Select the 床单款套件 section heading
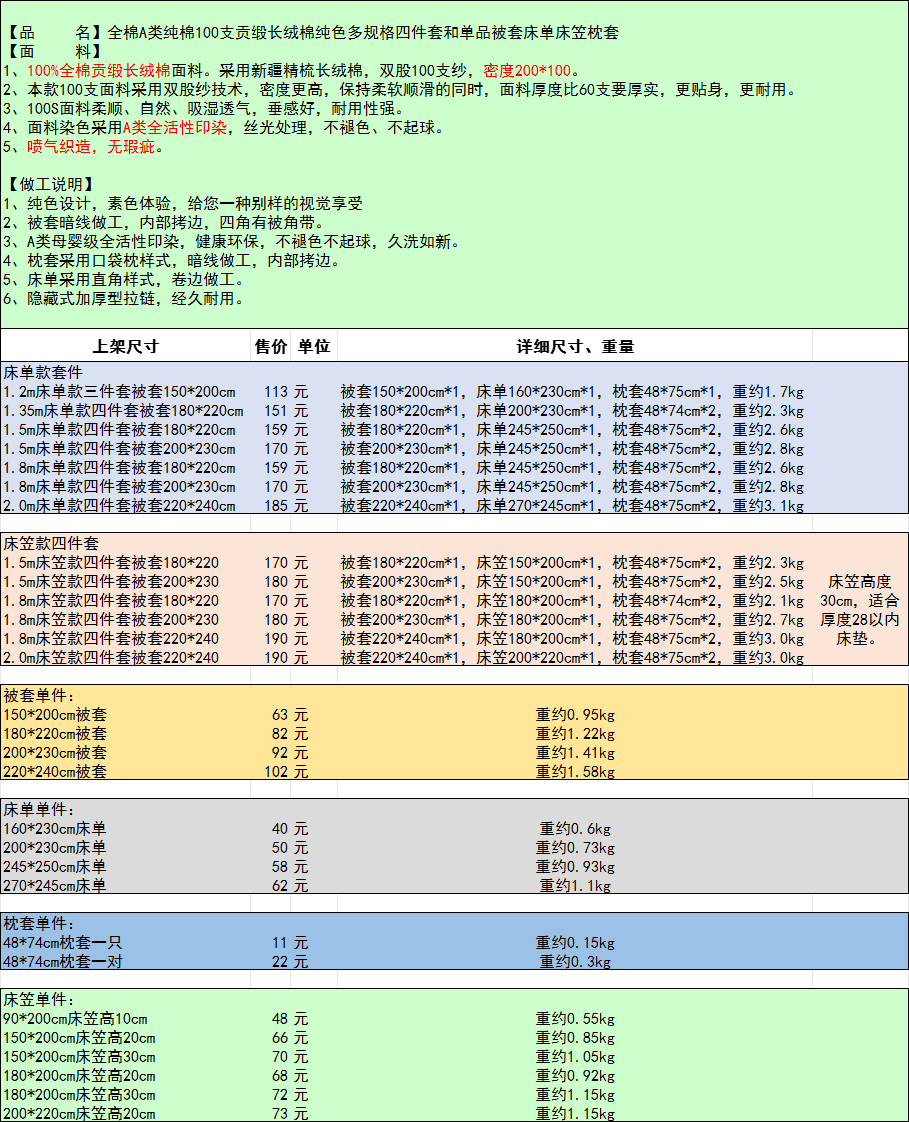Screen dimensions: 909x1122 coord(43,372)
